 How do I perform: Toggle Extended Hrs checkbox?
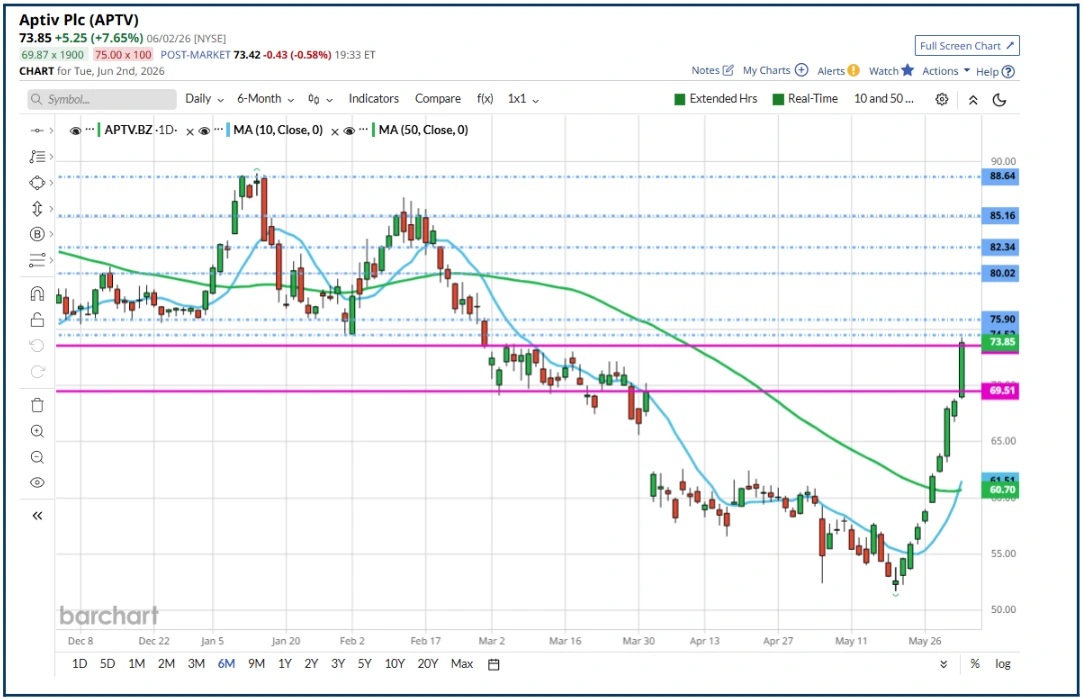(680, 99)
